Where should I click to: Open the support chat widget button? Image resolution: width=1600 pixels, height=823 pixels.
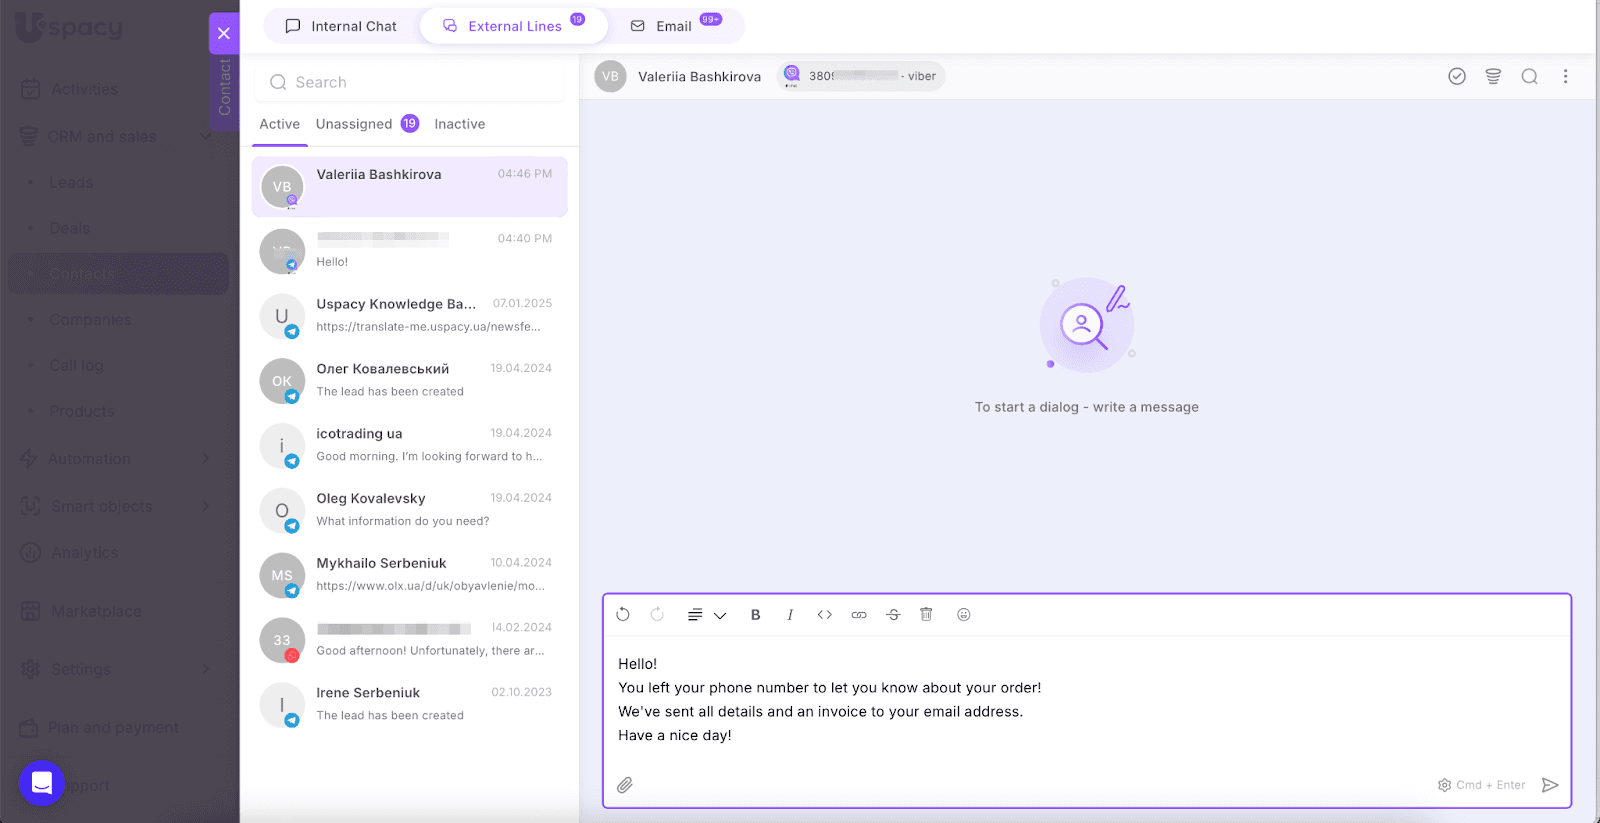click(42, 783)
